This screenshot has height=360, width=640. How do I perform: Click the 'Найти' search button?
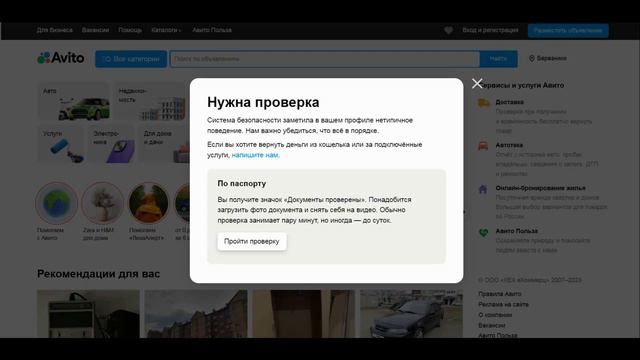[498, 59]
